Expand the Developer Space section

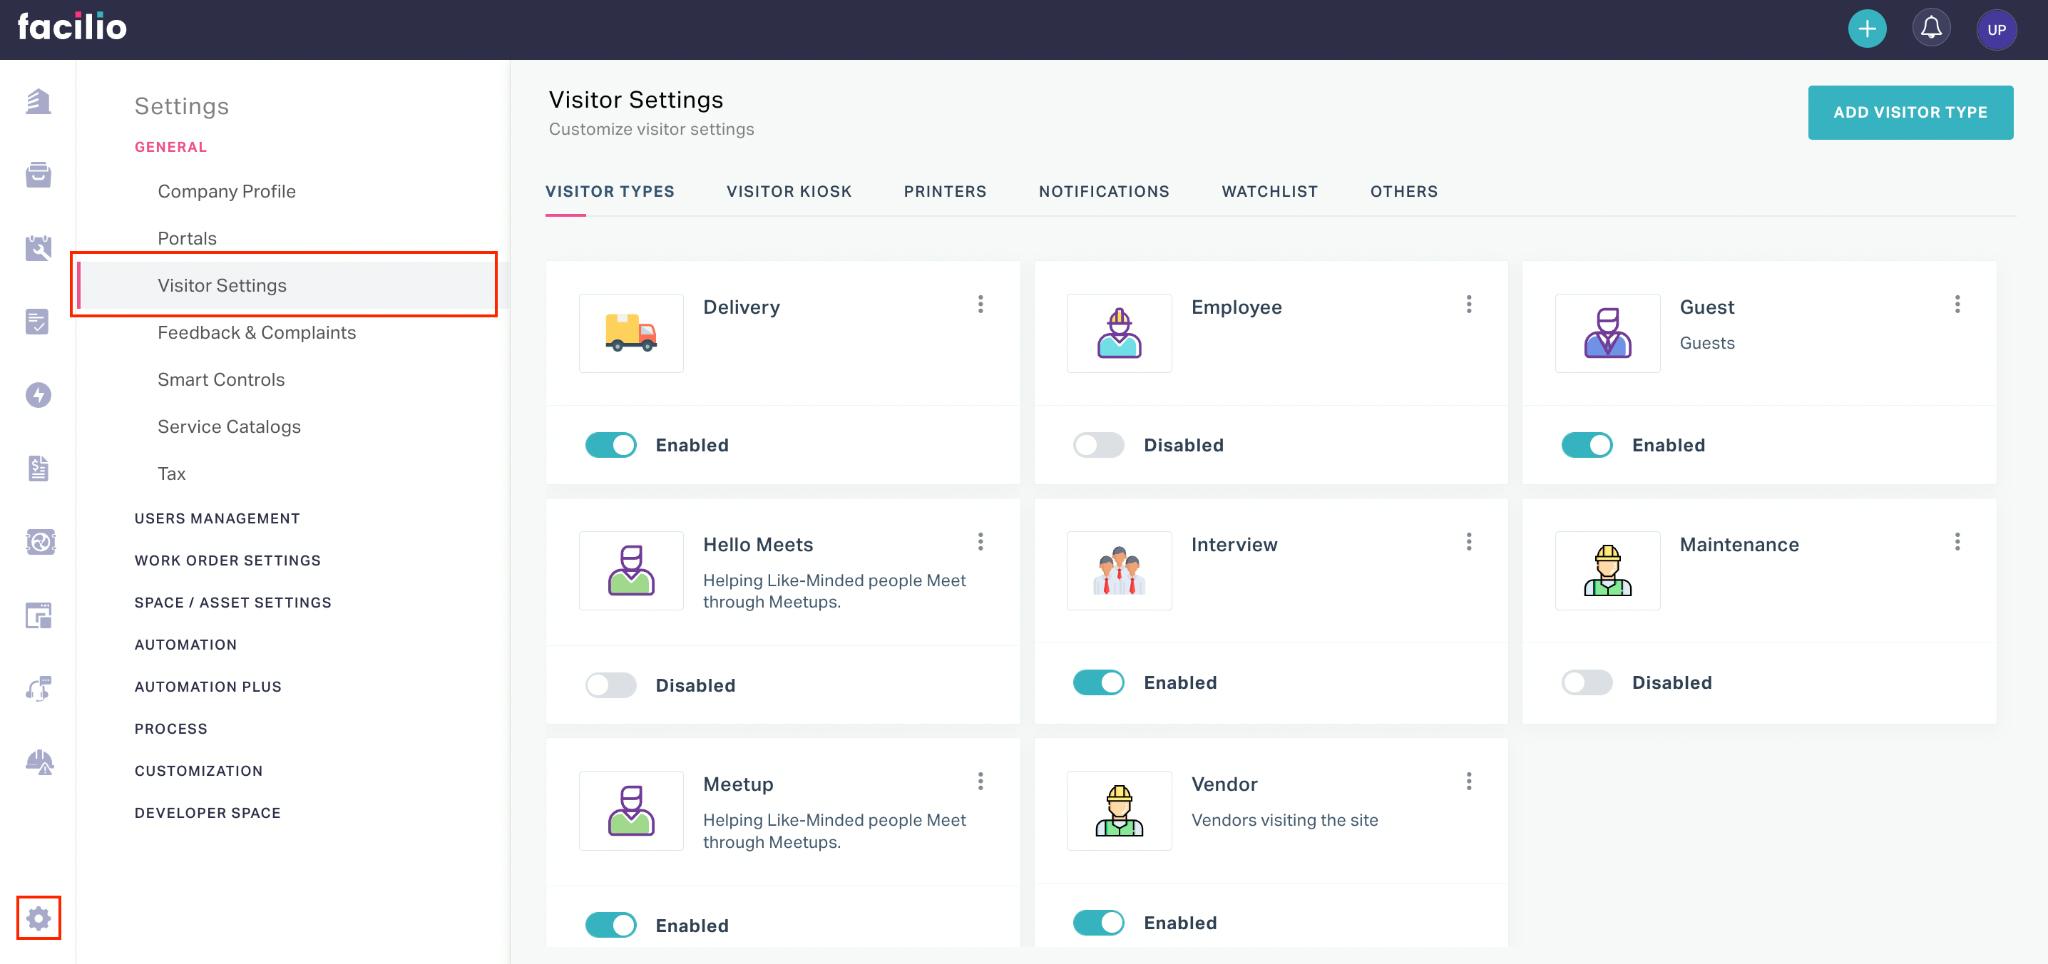pyautogui.click(x=208, y=812)
